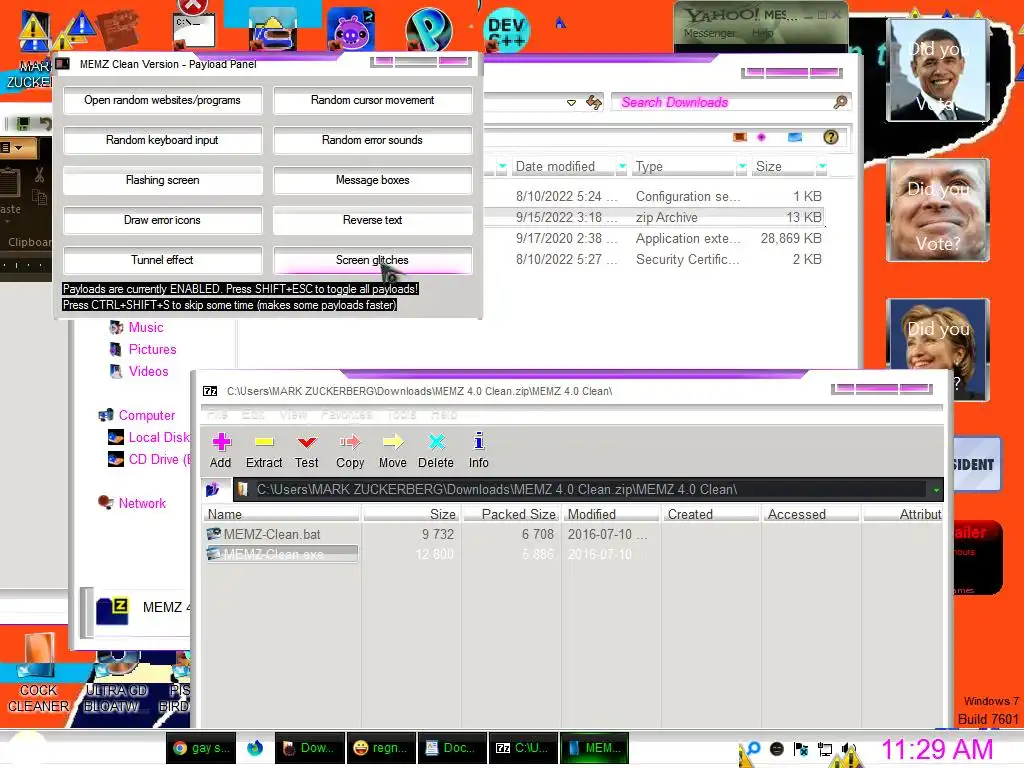Toggle Random cursor movement payload
The image size is (1024, 768).
[373, 101]
